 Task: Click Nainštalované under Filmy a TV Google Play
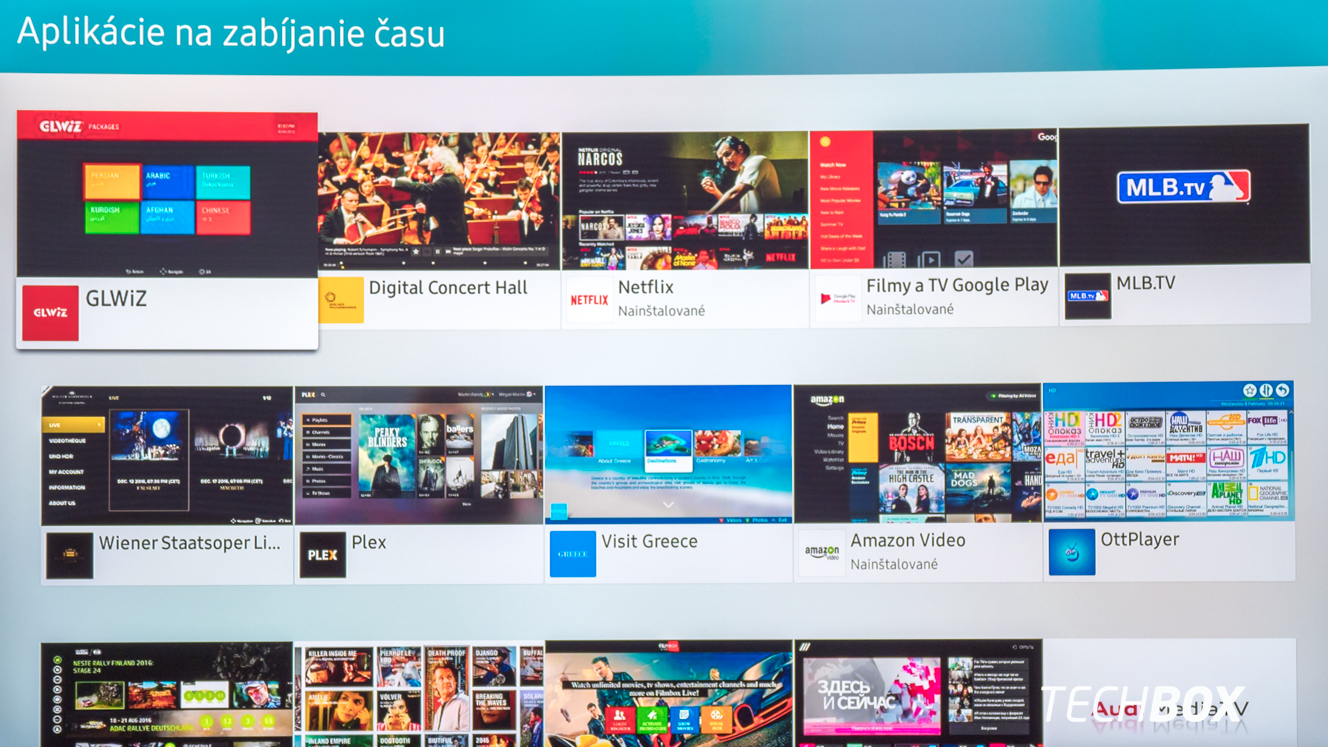click(x=910, y=310)
